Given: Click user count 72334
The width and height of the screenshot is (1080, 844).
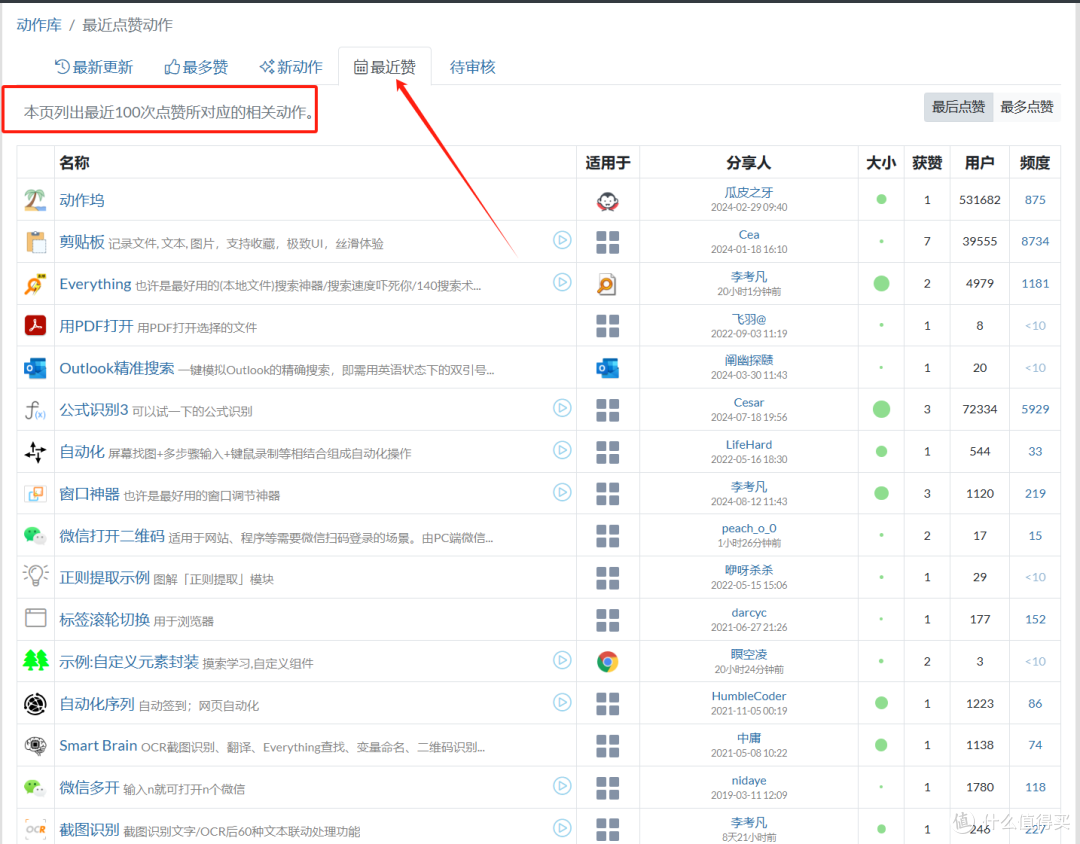Looking at the screenshot, I should 979,409.
